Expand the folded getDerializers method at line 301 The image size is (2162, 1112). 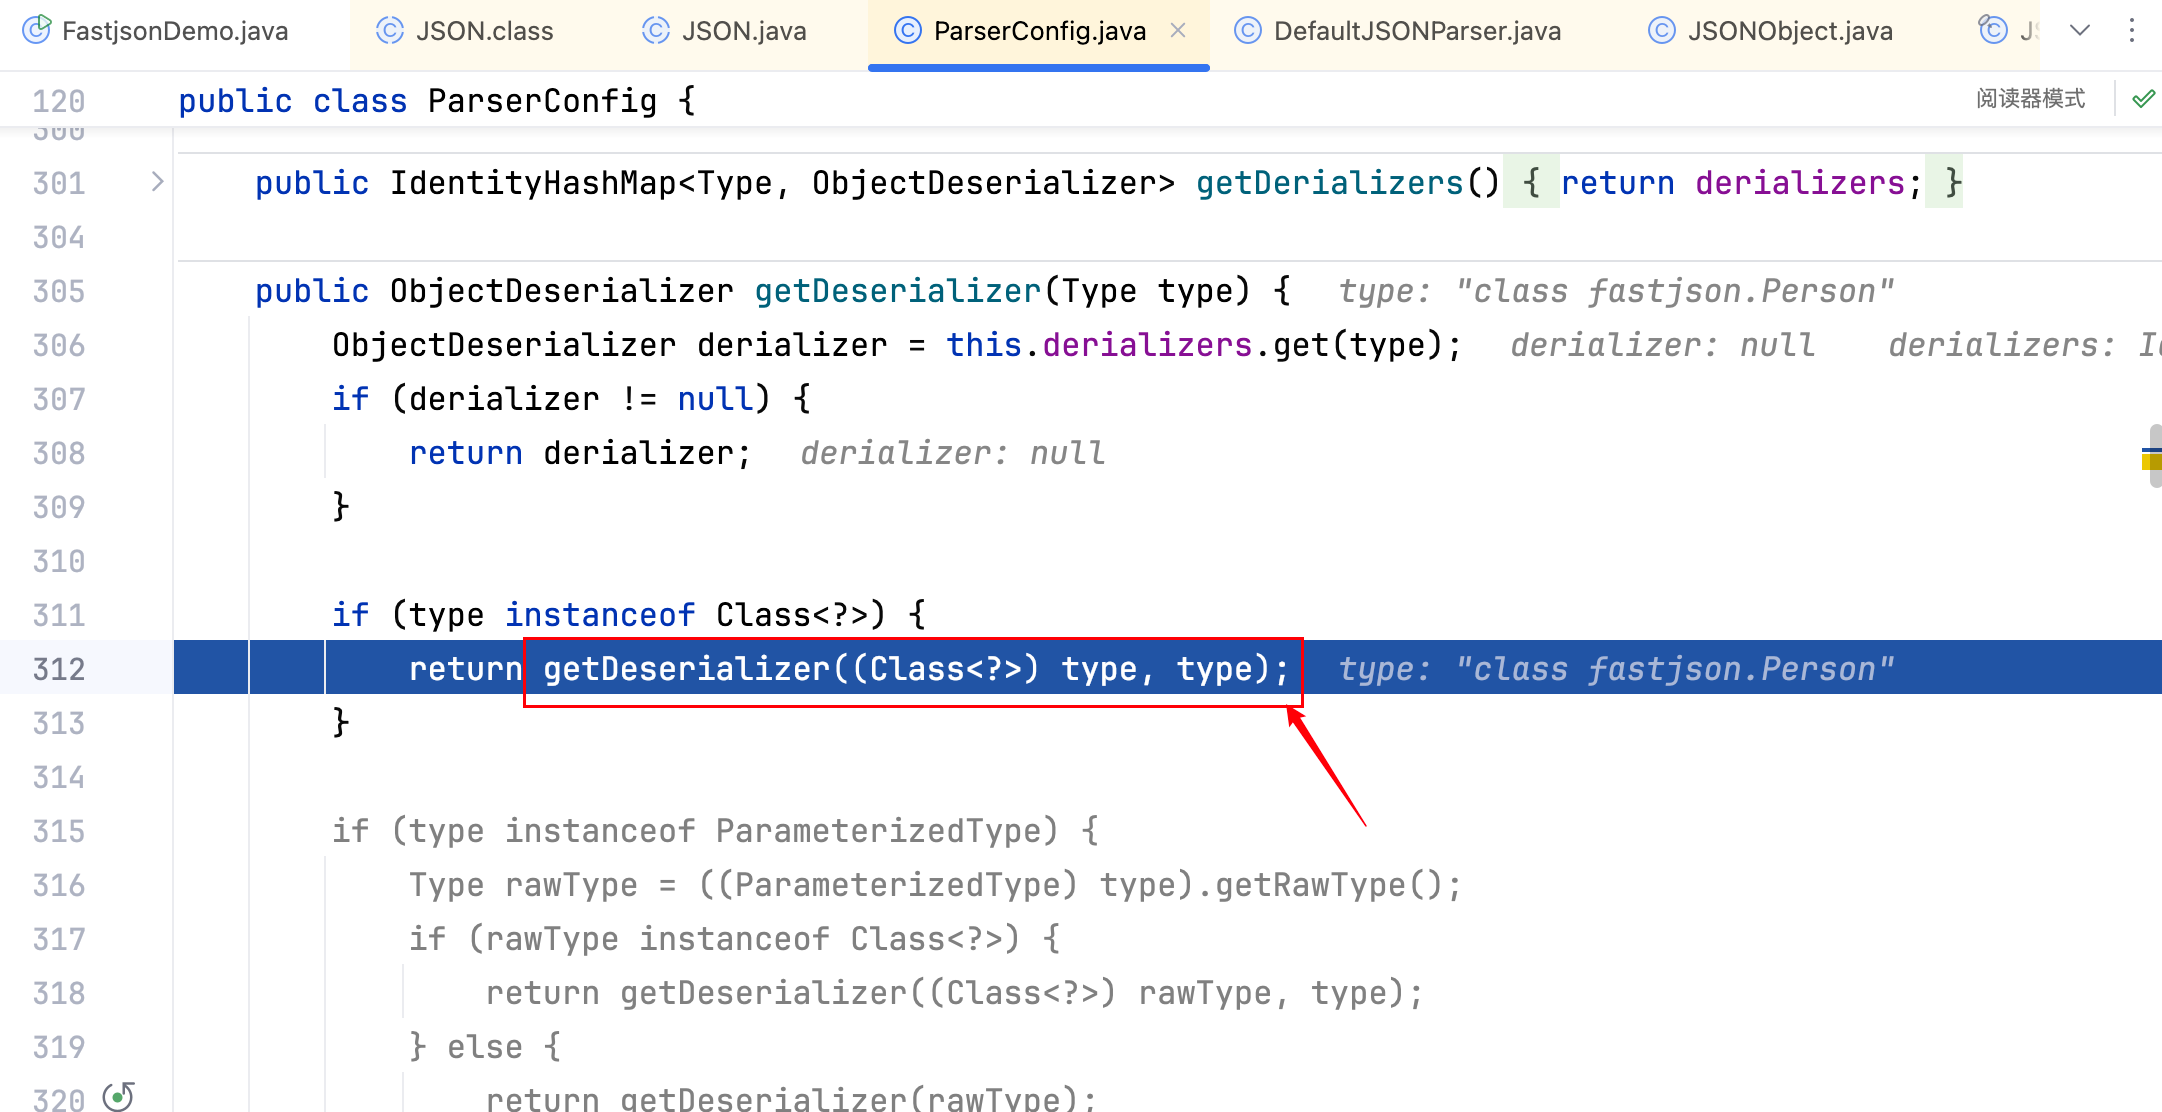coord(157,182)
